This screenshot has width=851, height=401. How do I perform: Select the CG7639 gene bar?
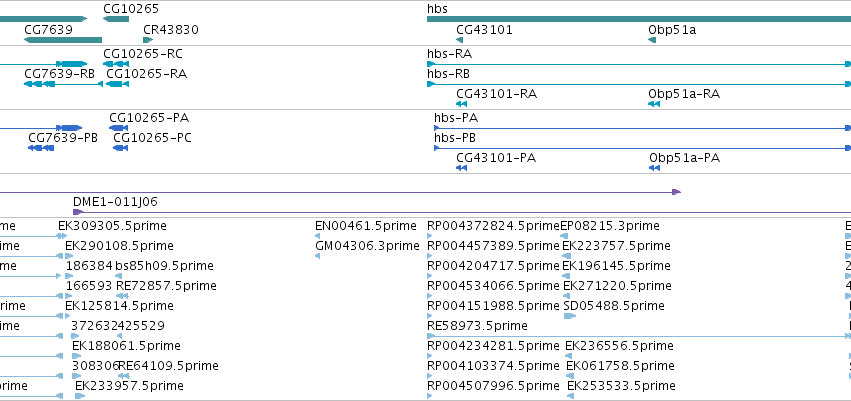coord(63,40)
